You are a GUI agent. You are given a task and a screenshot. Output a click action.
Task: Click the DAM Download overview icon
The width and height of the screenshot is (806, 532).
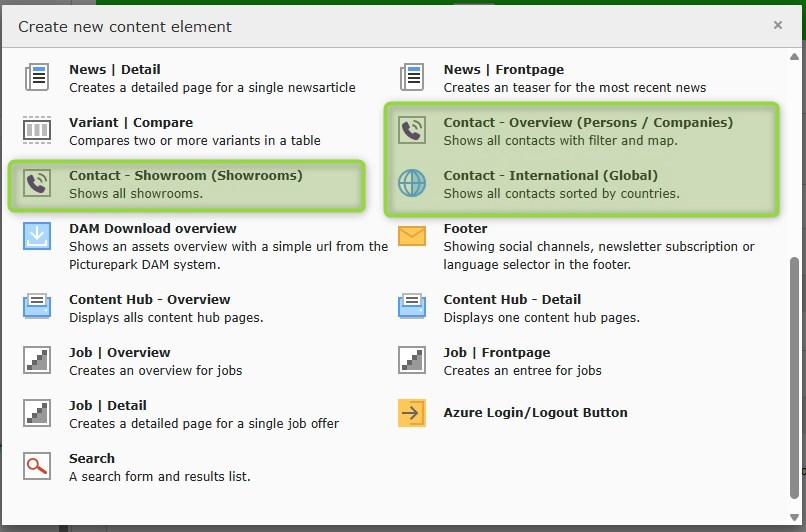pos(37,236)
